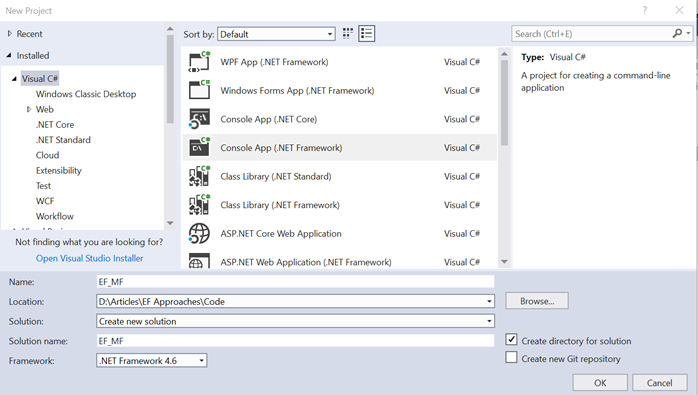Collapse the Visual C# tree node
Screen dimensions: 698x395
click(14, 79)
